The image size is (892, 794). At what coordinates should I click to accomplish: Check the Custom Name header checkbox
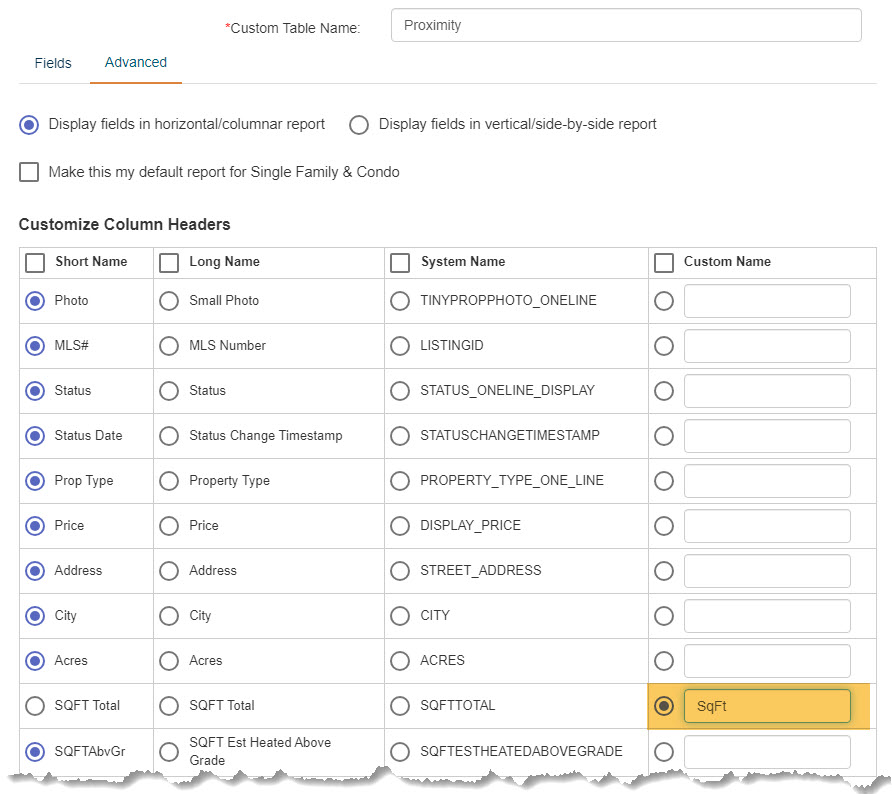tap(664, 263)
